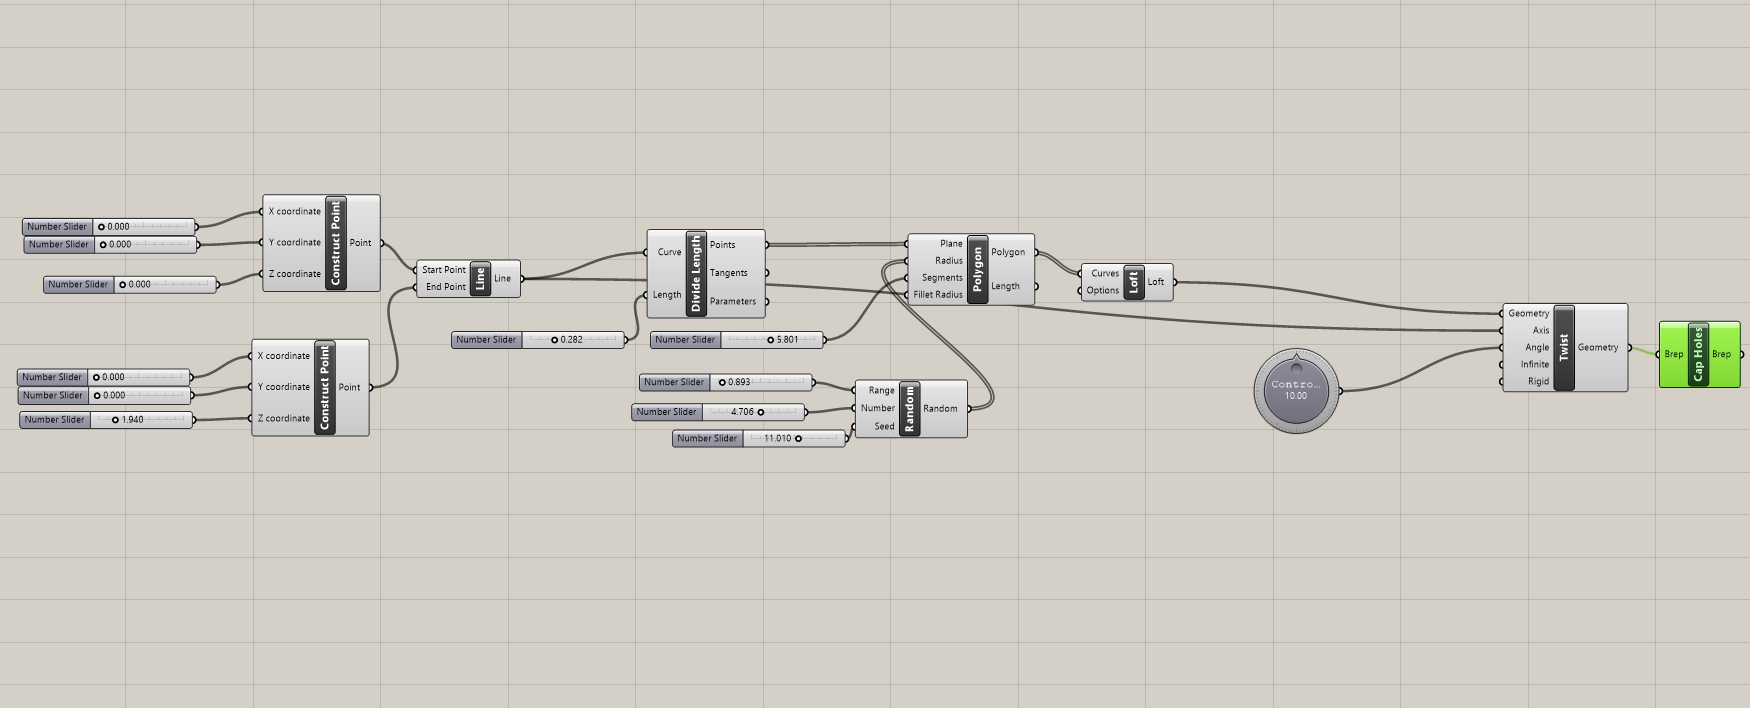The height and width of the screenshot is (708, 1750).
Task: Click the Number Slider with value 1.940
Action: (107, 420)
